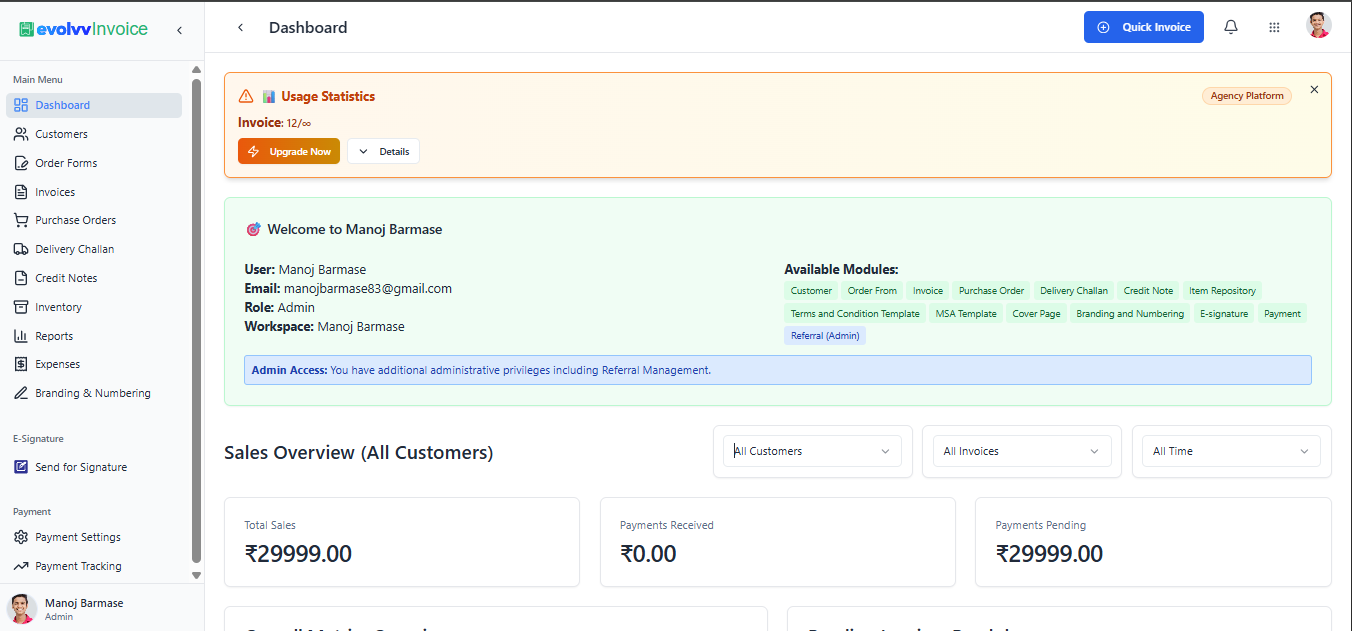Open Customers in main menu

(94, 134)
